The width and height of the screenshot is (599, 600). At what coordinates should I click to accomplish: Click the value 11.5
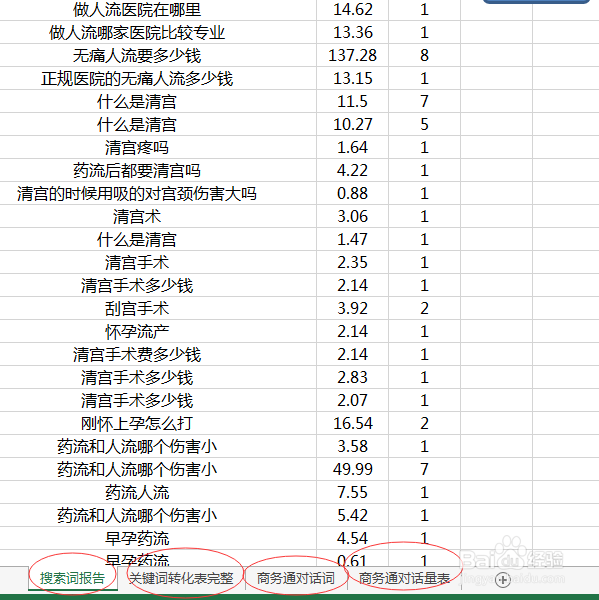tap(353, 101)
